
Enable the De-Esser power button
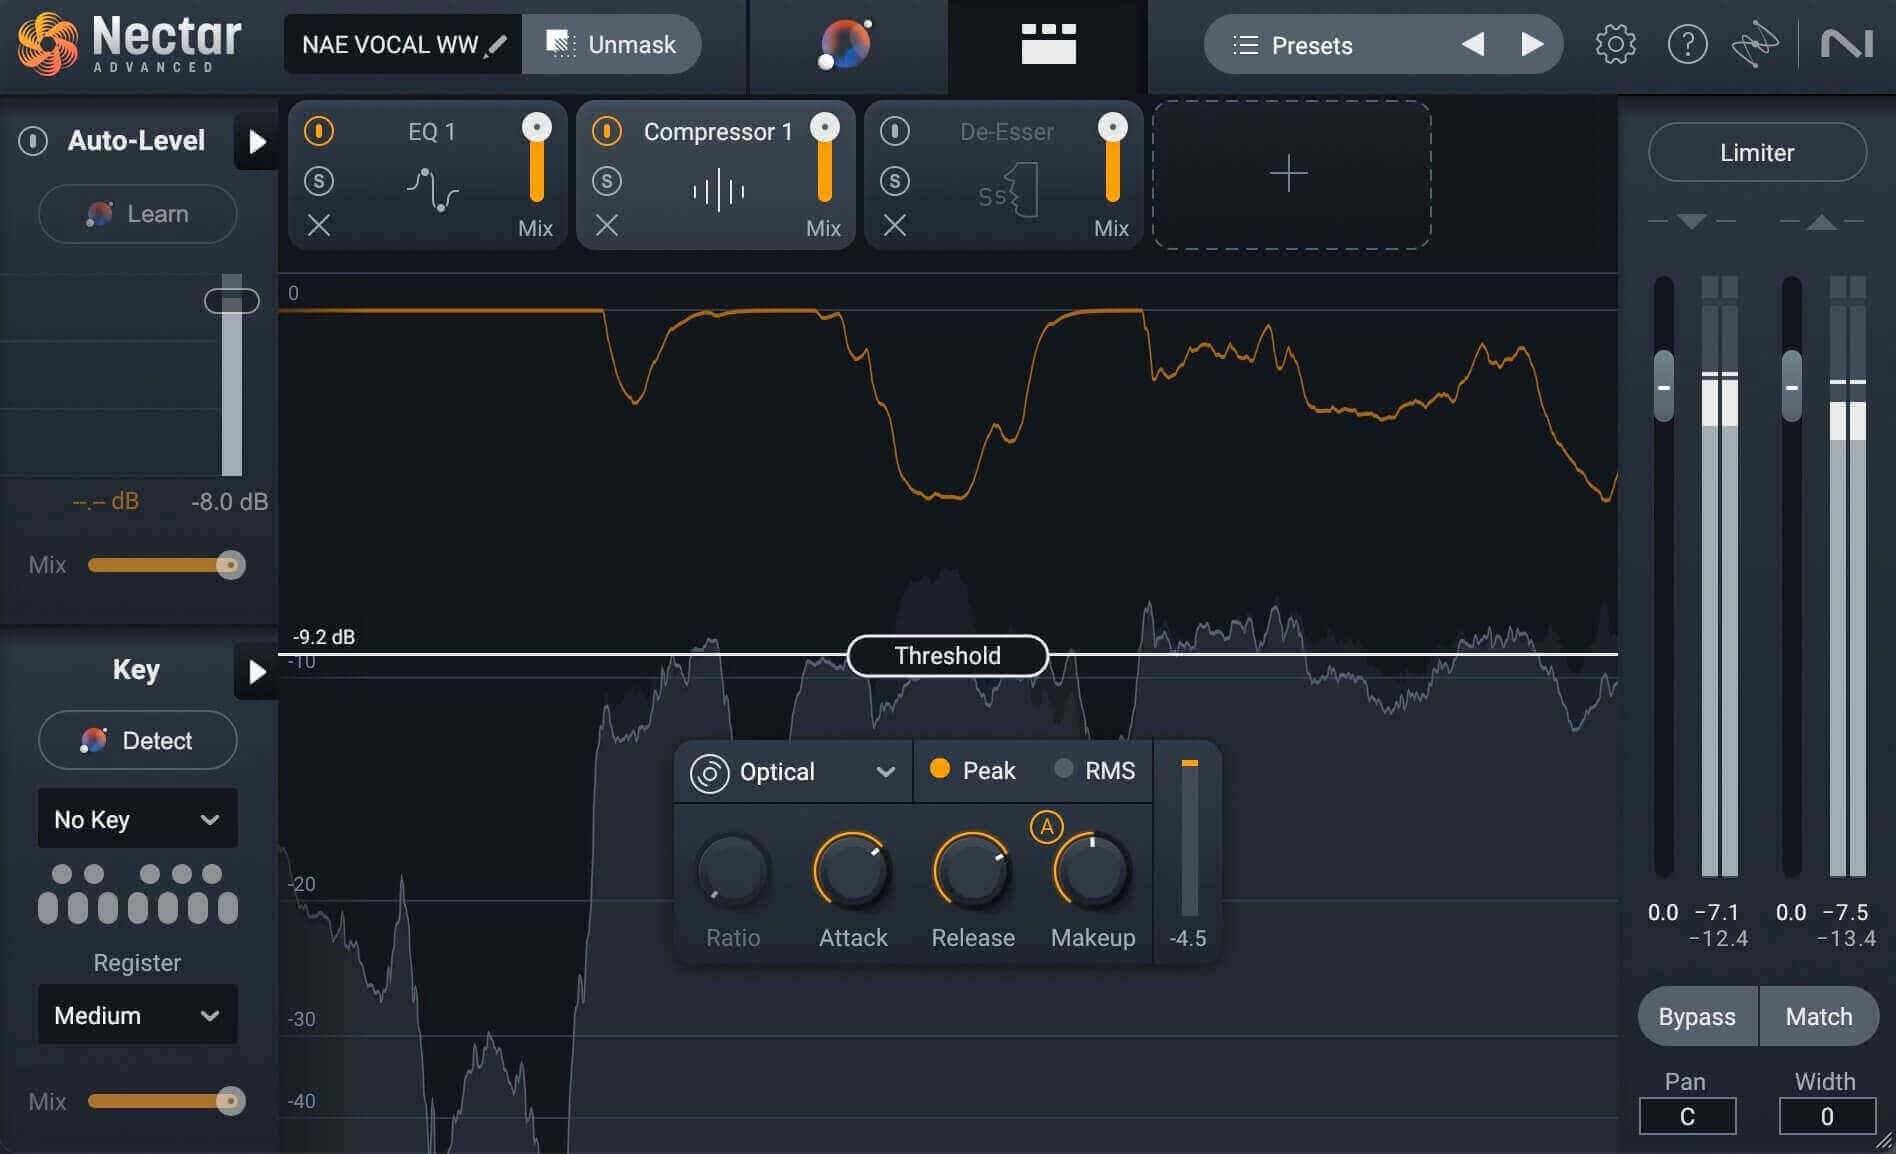coord(895,131)
